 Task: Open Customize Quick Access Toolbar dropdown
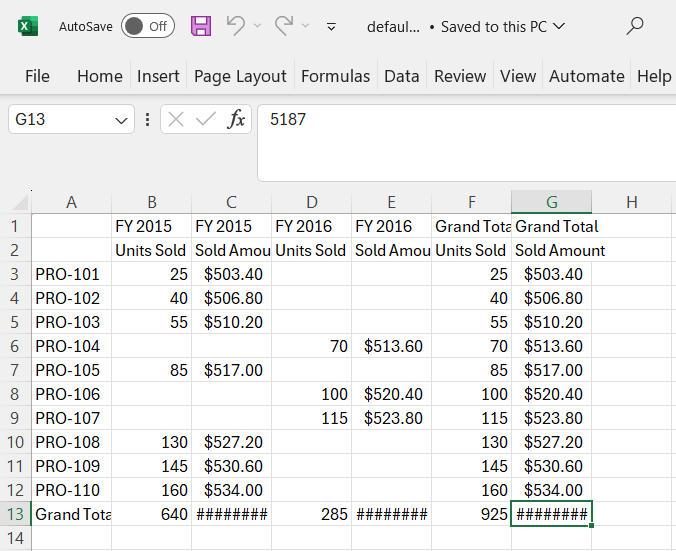[331, 27]
